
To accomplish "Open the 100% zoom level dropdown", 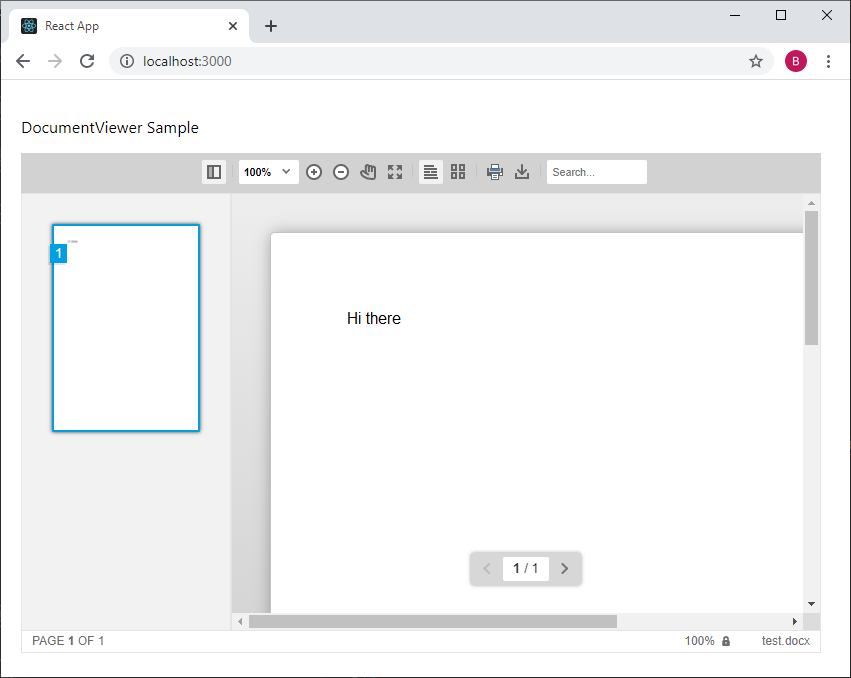I will [x=269, y=172].
